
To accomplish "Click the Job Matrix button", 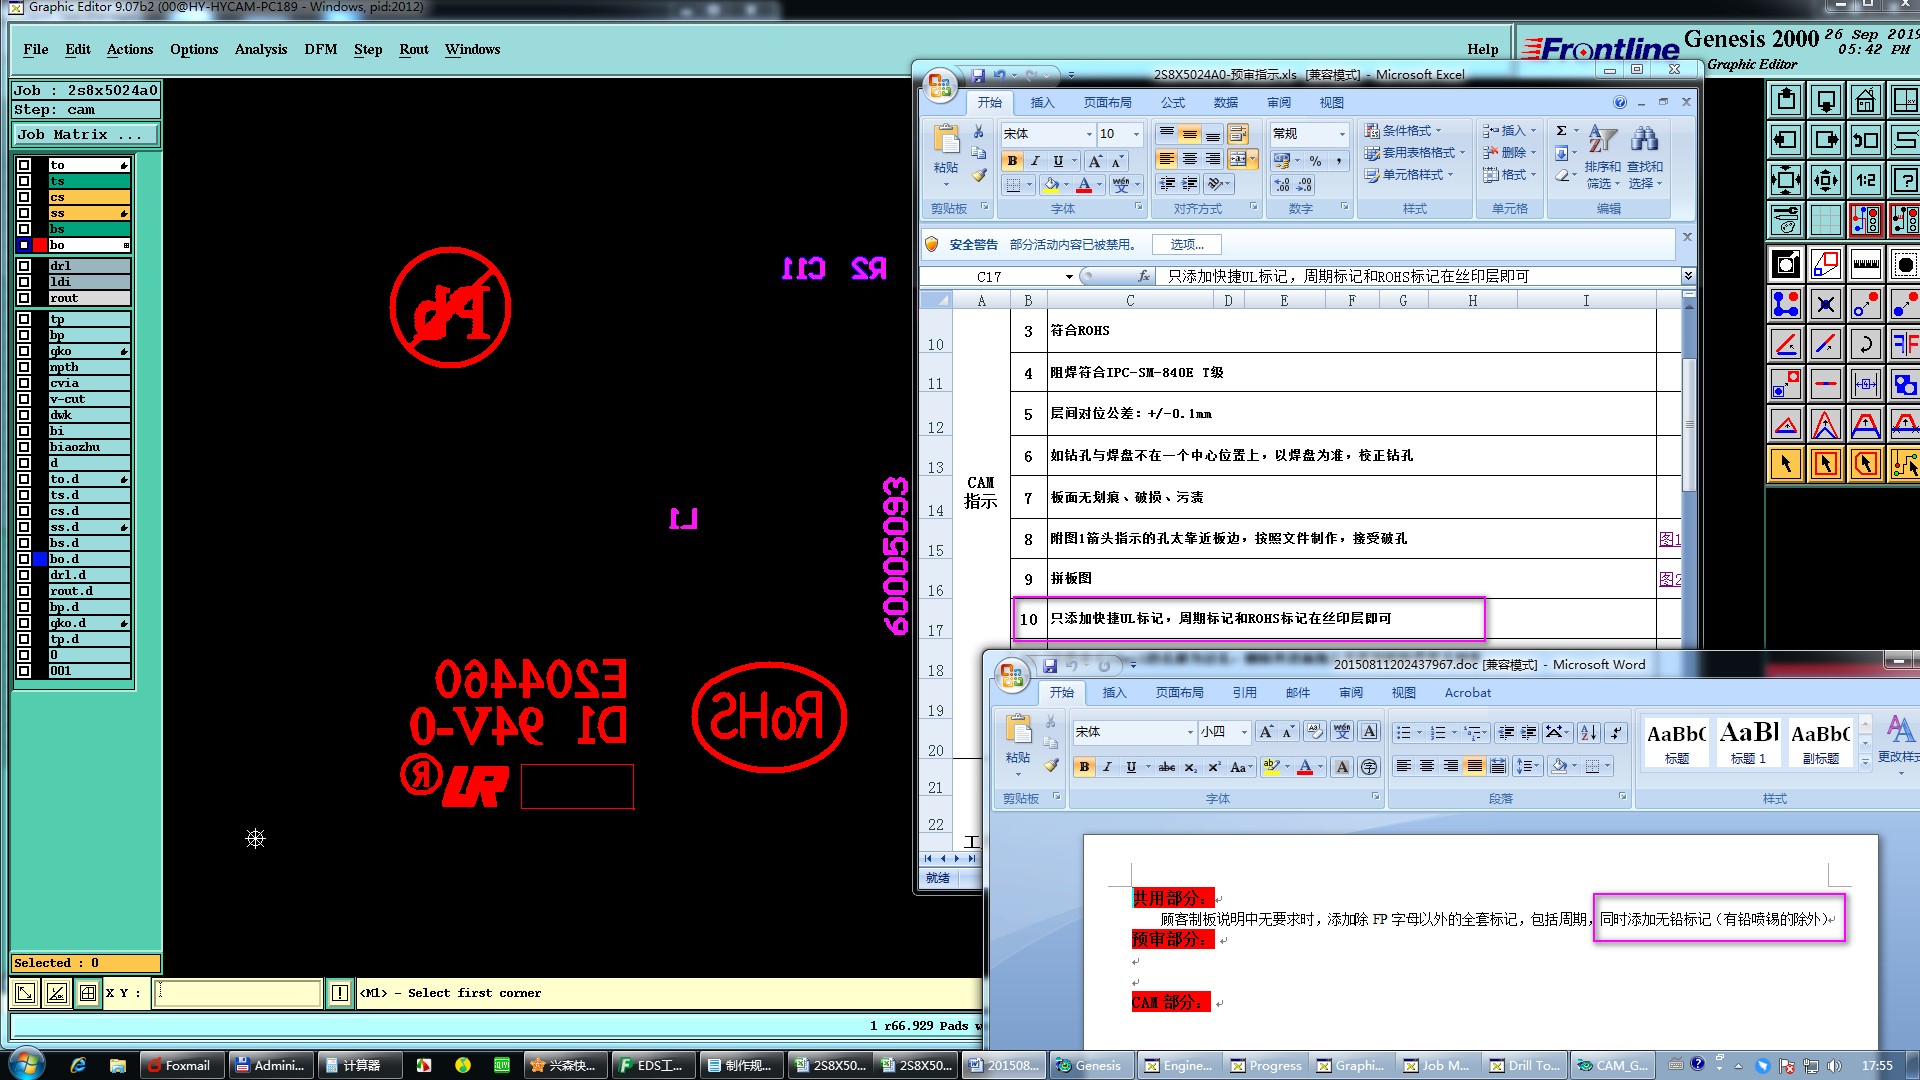I will 84,135.
